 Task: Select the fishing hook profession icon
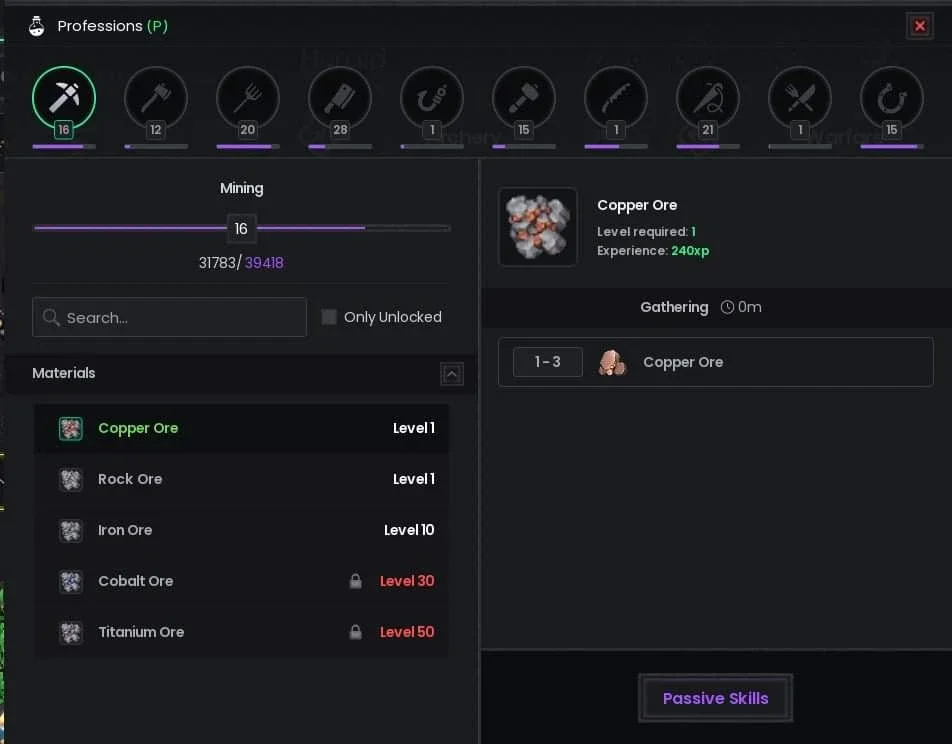432,97
